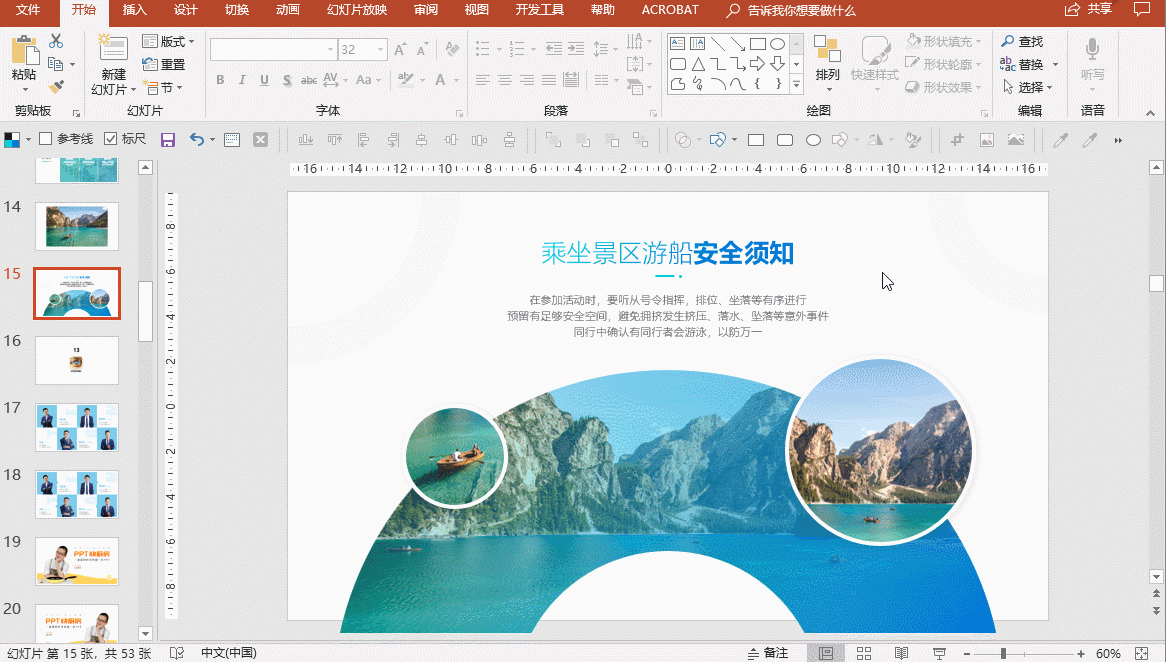Fit slide to window icon
The height and width of the screenshot is (662, 1166).
click(1141, 653)
